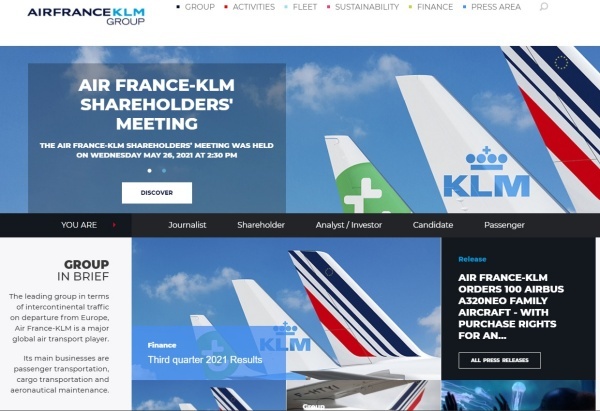Click the Air France KLM Group logo
The image size is (600, 411).
click(x=86, y=16)
